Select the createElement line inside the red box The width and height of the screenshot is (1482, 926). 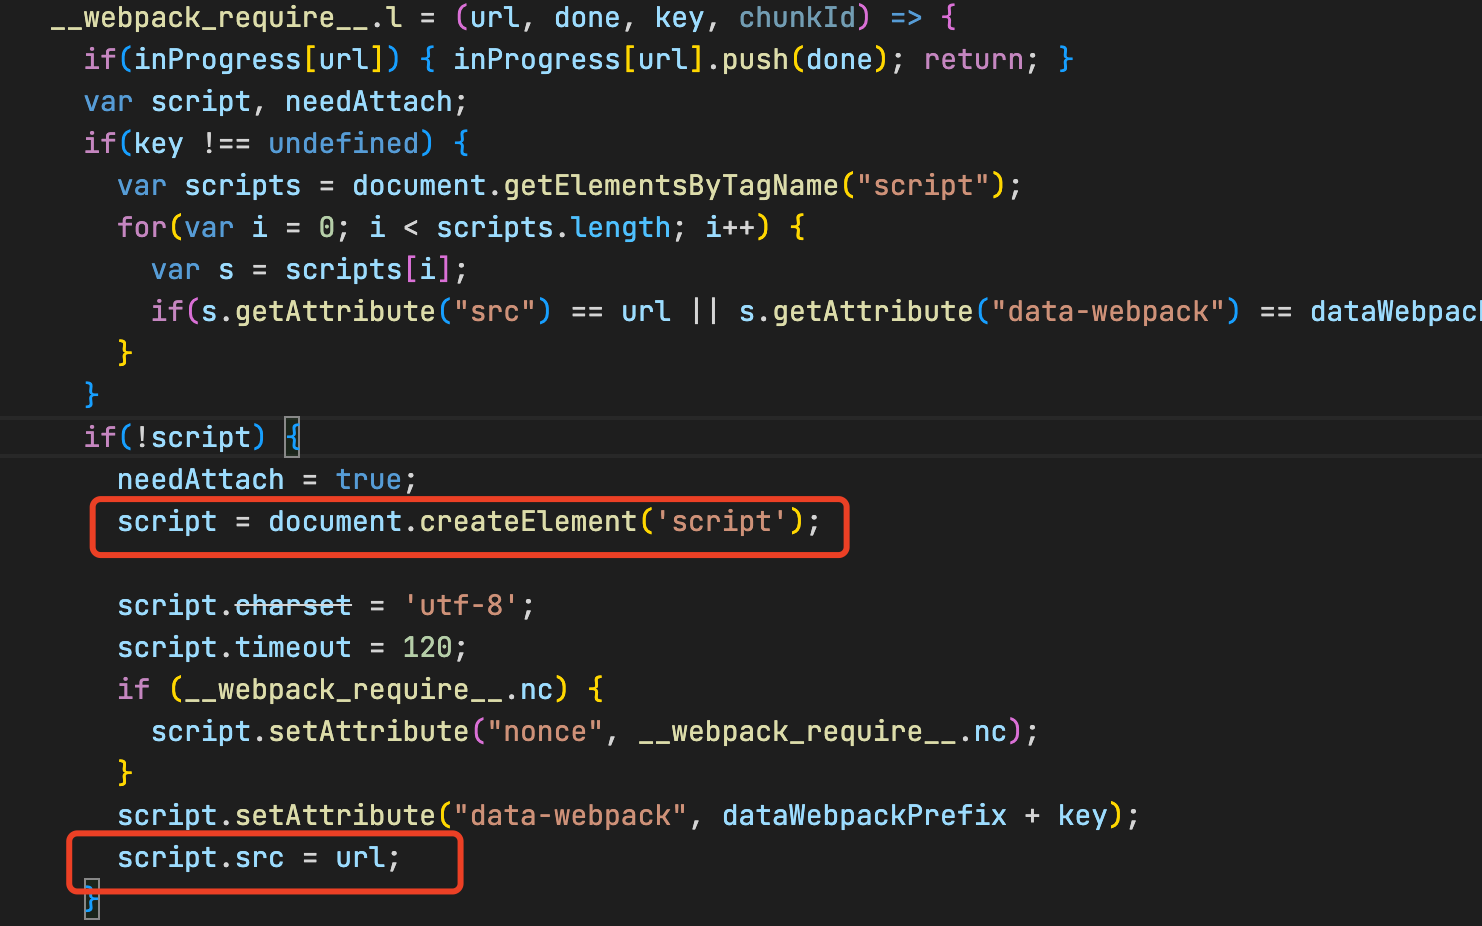(467, 521)
